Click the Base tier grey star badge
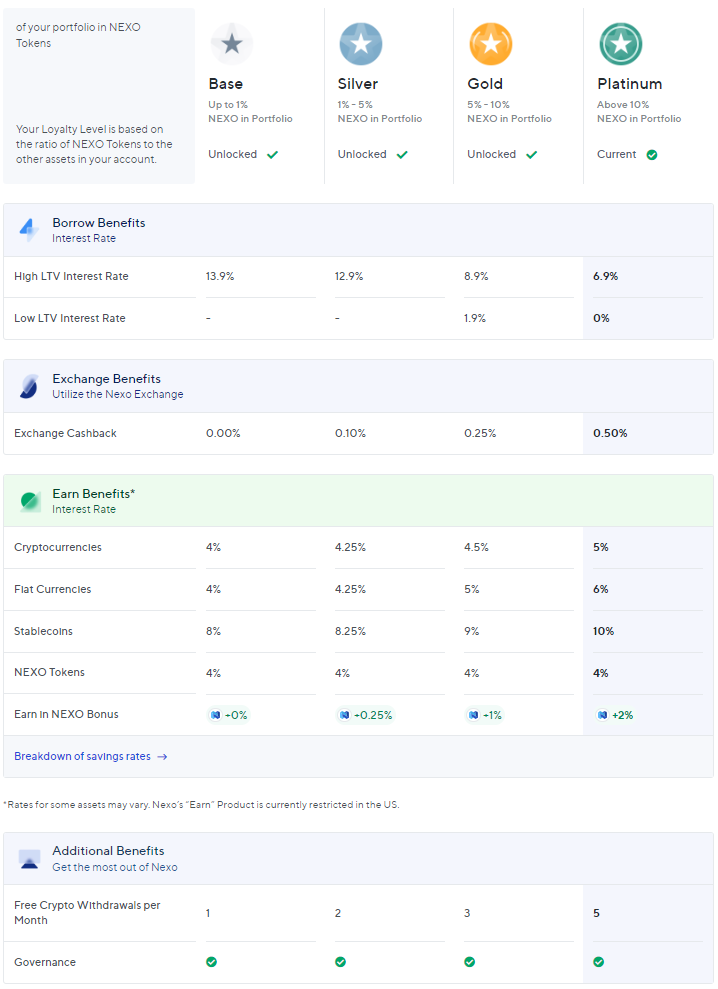The width and height of the screenshot is (718, 989). pos(232,44)
